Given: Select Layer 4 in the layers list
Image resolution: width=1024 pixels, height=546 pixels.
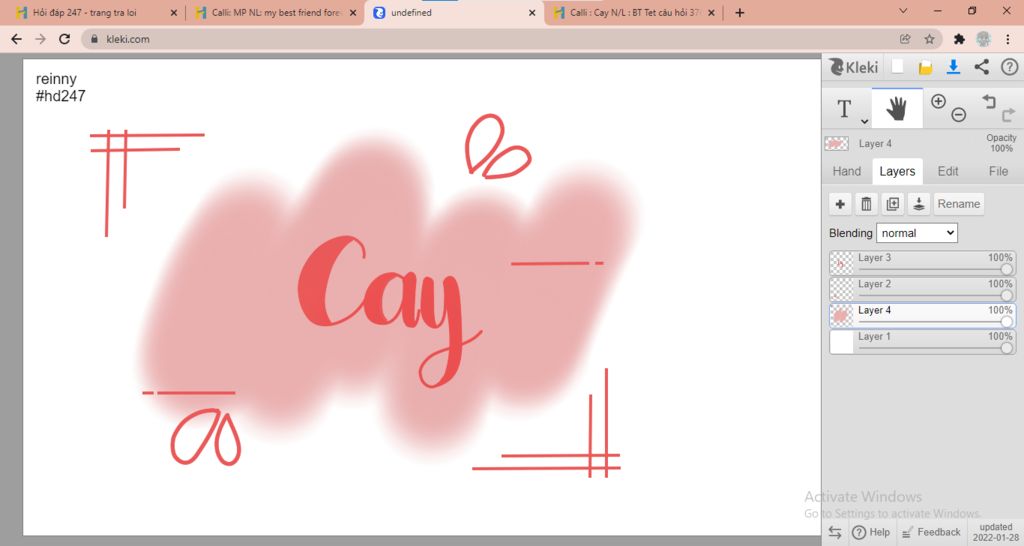Looking at the screenshot, I should (922, 315).
